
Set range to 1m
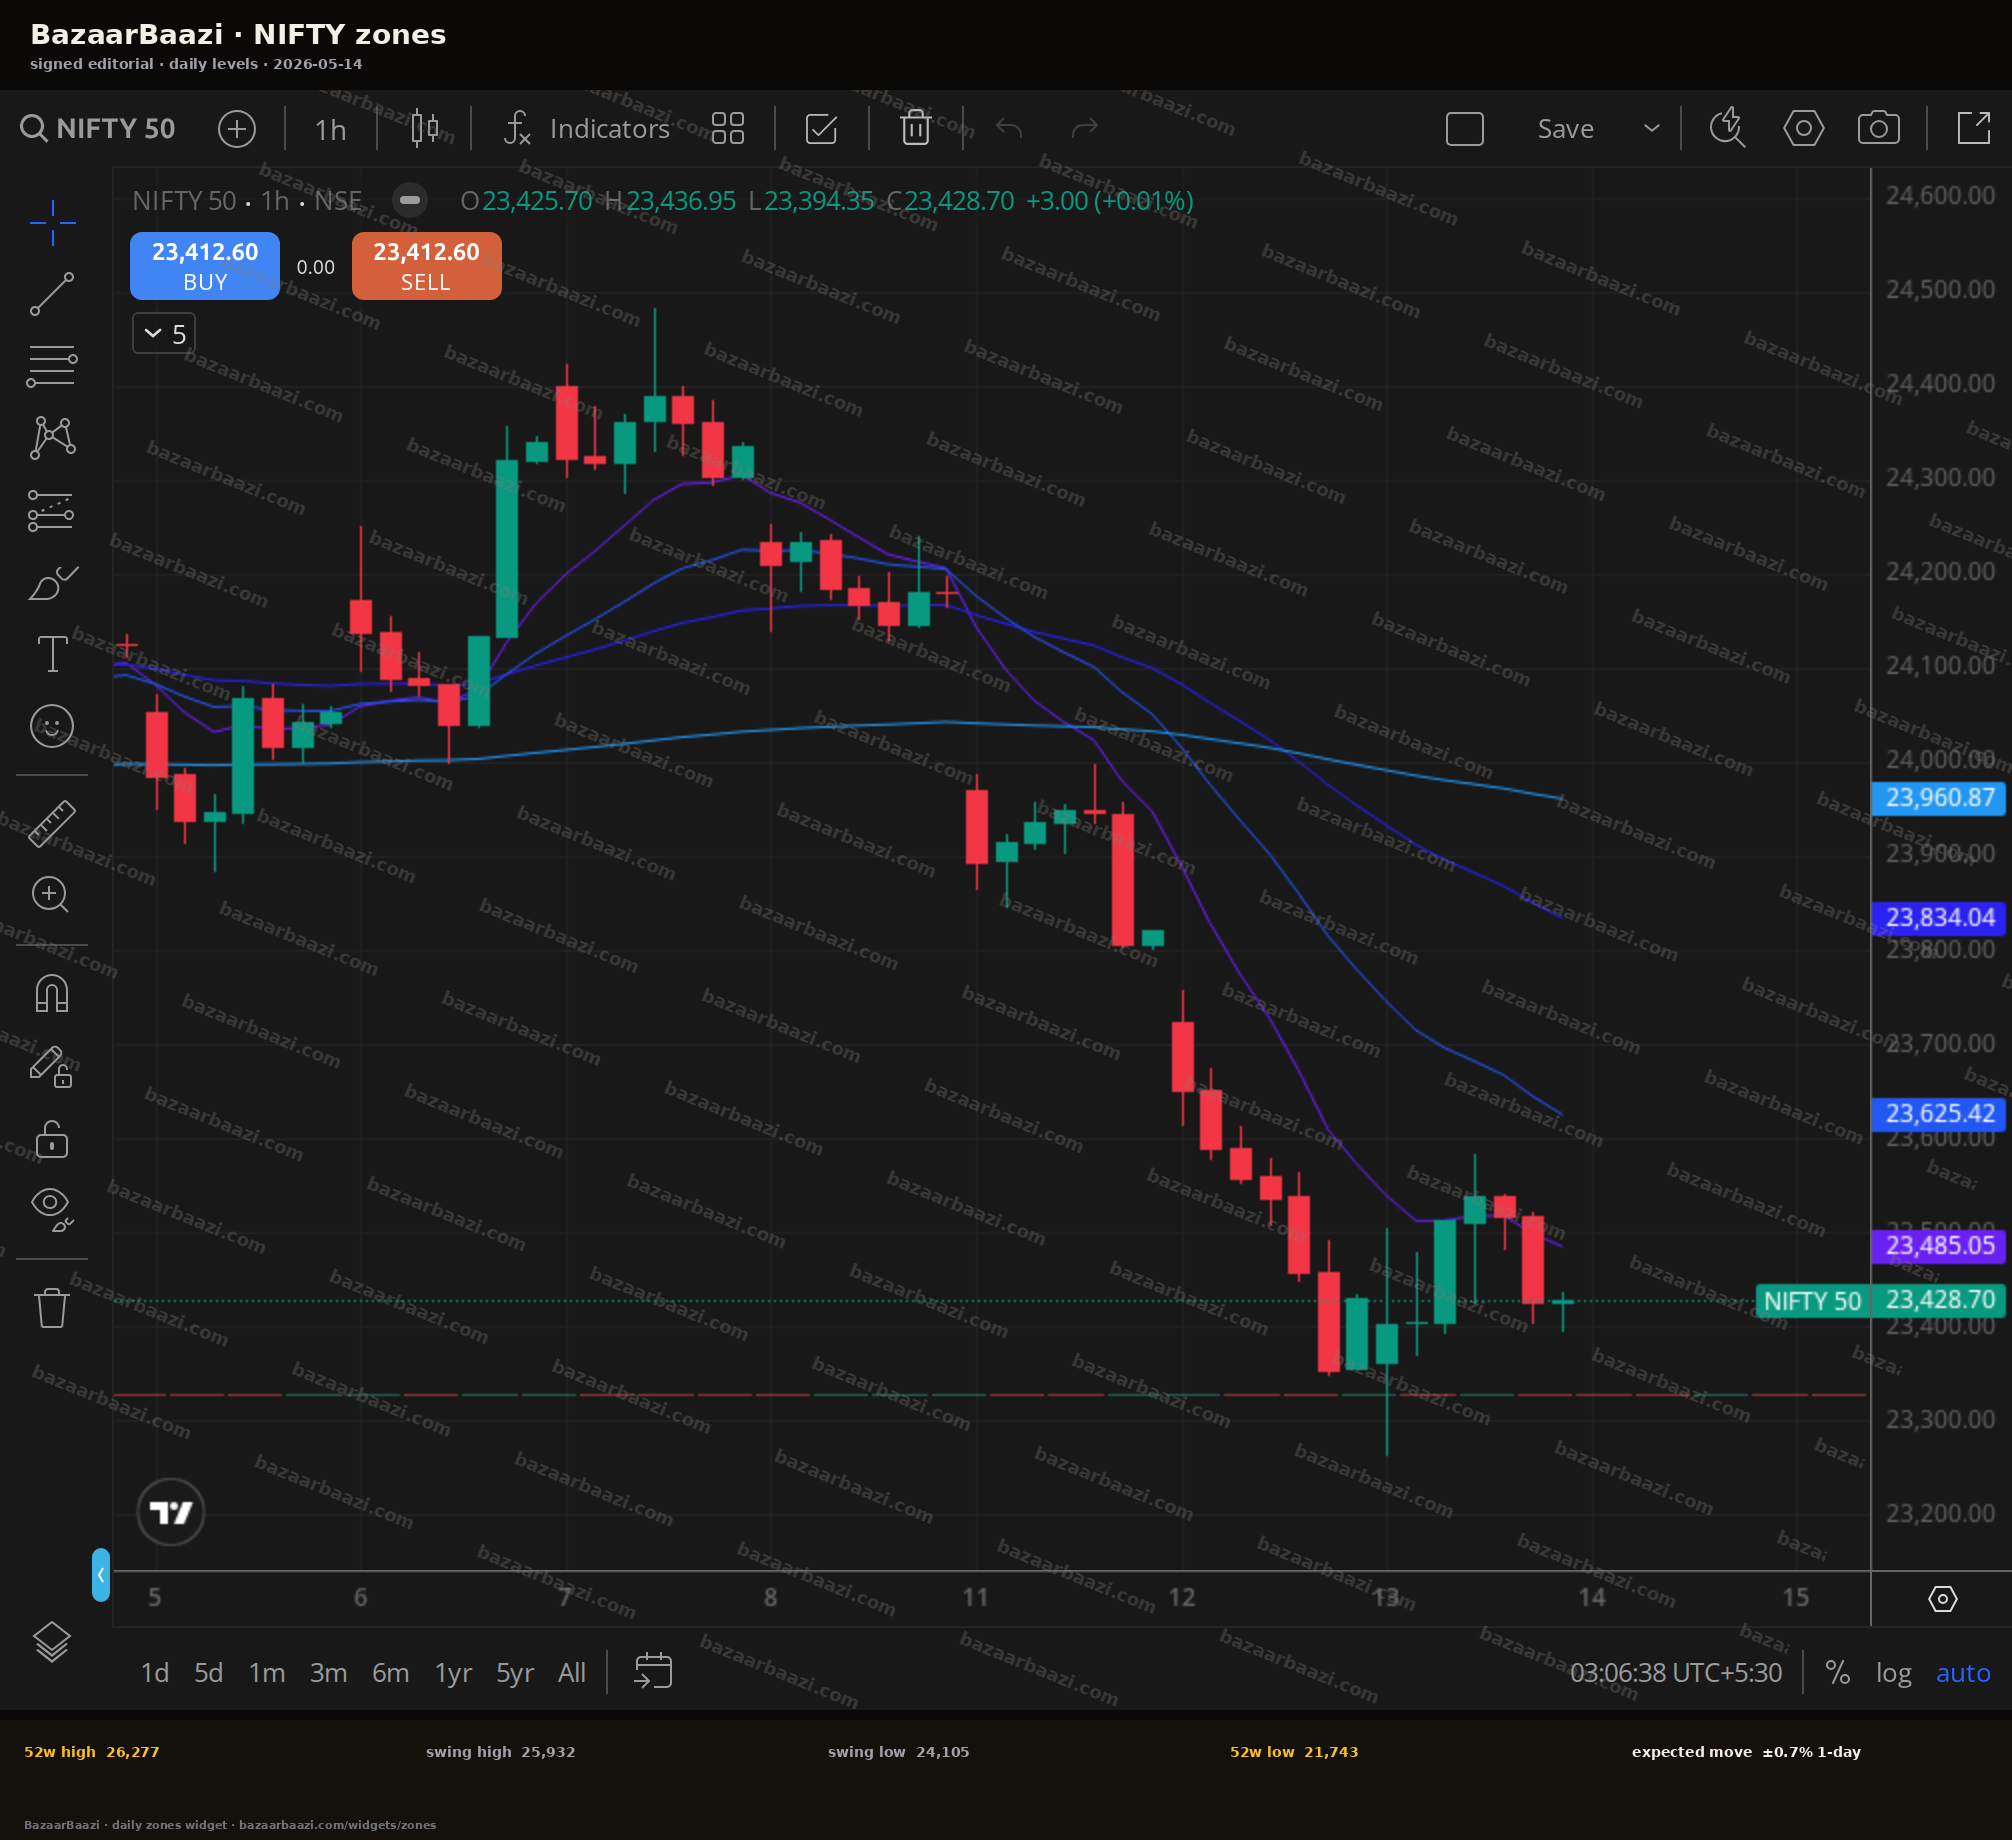267,1673
